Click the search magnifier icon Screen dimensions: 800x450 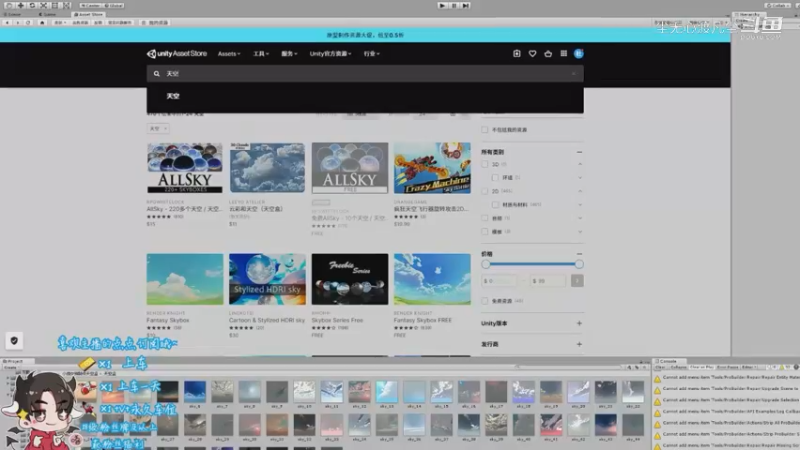click(157, 74)
